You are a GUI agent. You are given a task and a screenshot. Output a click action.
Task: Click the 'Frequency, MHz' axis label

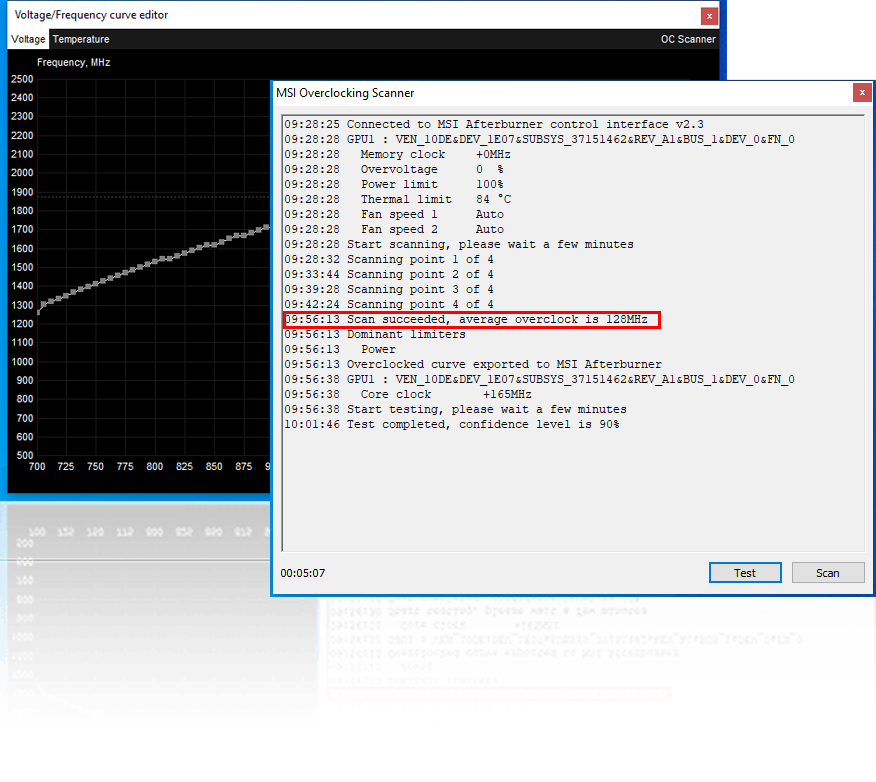(73, 63)
